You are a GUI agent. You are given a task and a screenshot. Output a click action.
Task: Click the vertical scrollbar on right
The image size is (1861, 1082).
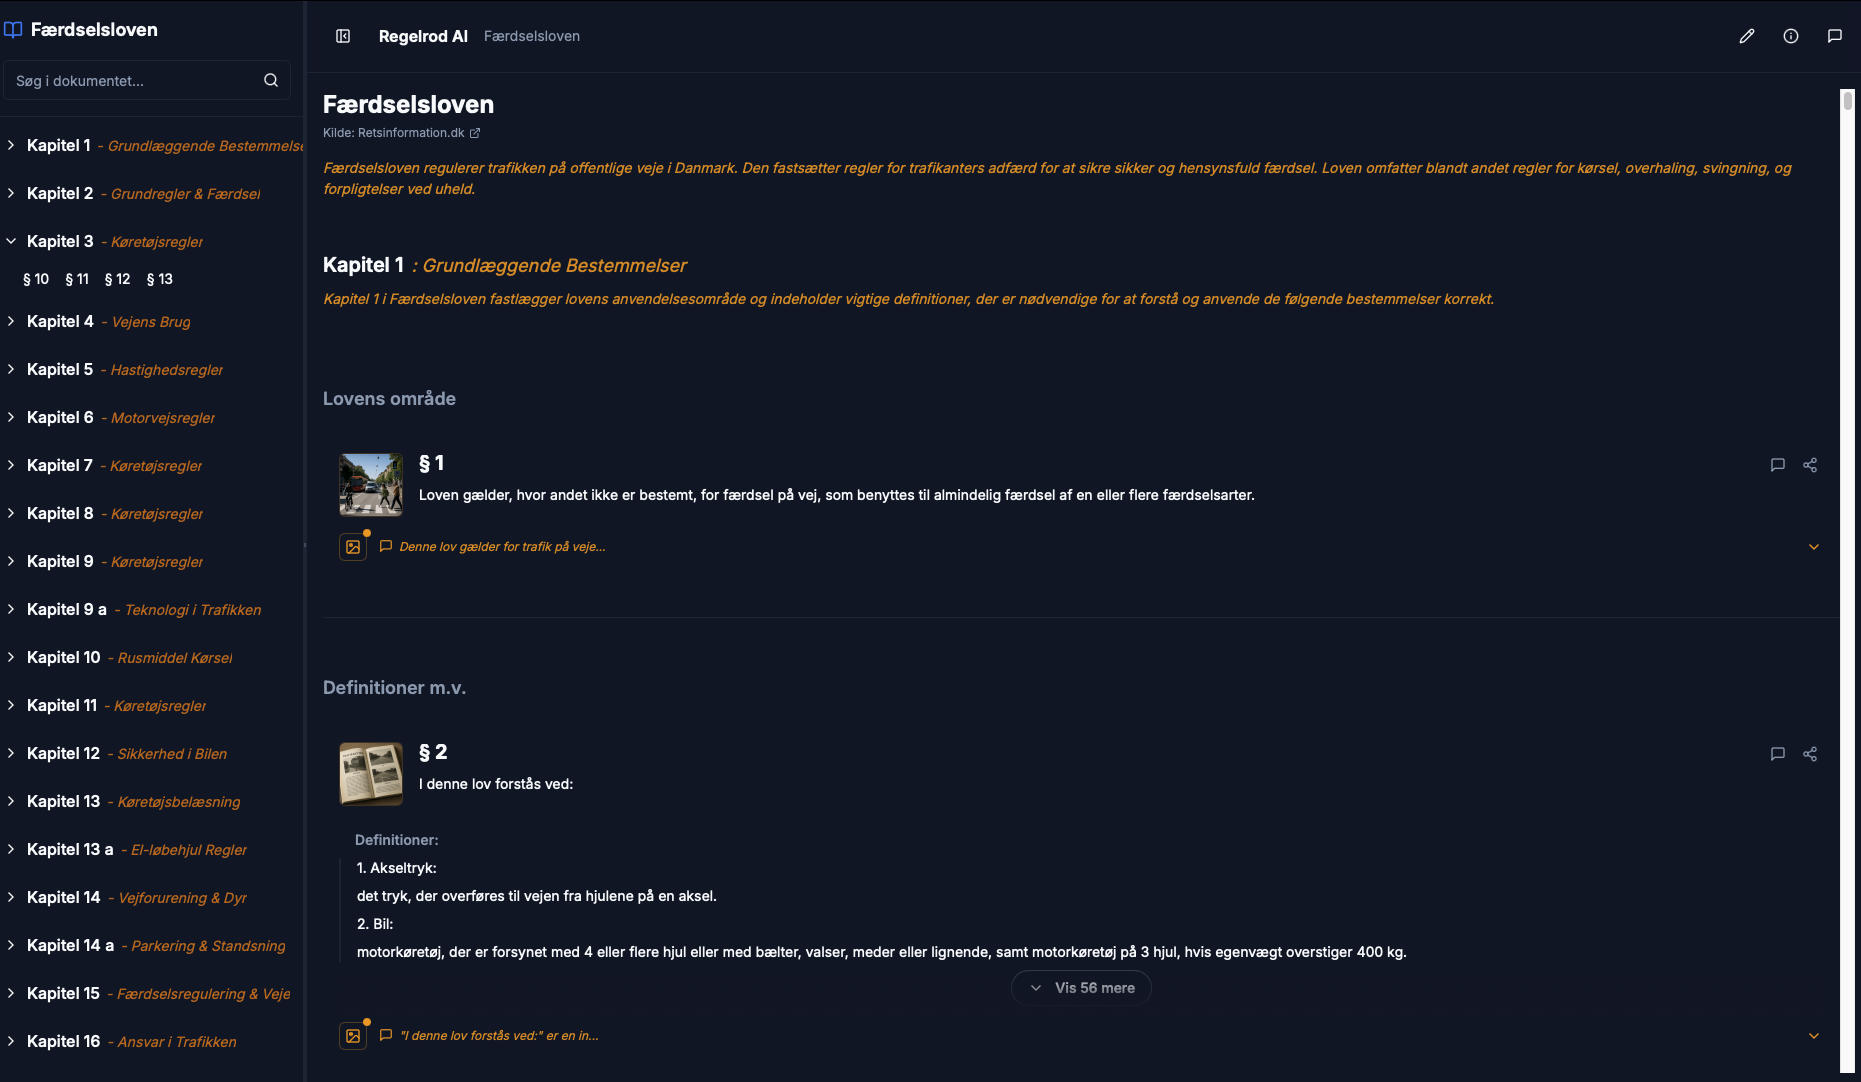1847,580
